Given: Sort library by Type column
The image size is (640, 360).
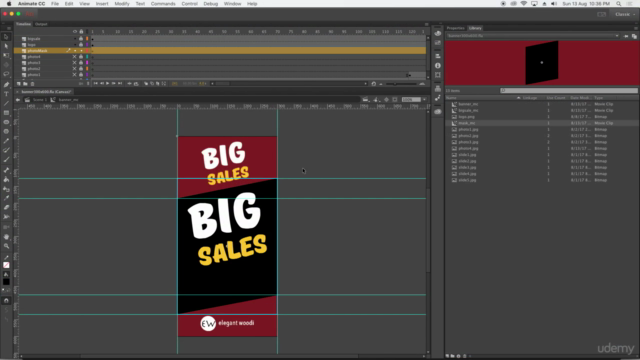Looking at the screenshot, I should (x=598, y=98).
